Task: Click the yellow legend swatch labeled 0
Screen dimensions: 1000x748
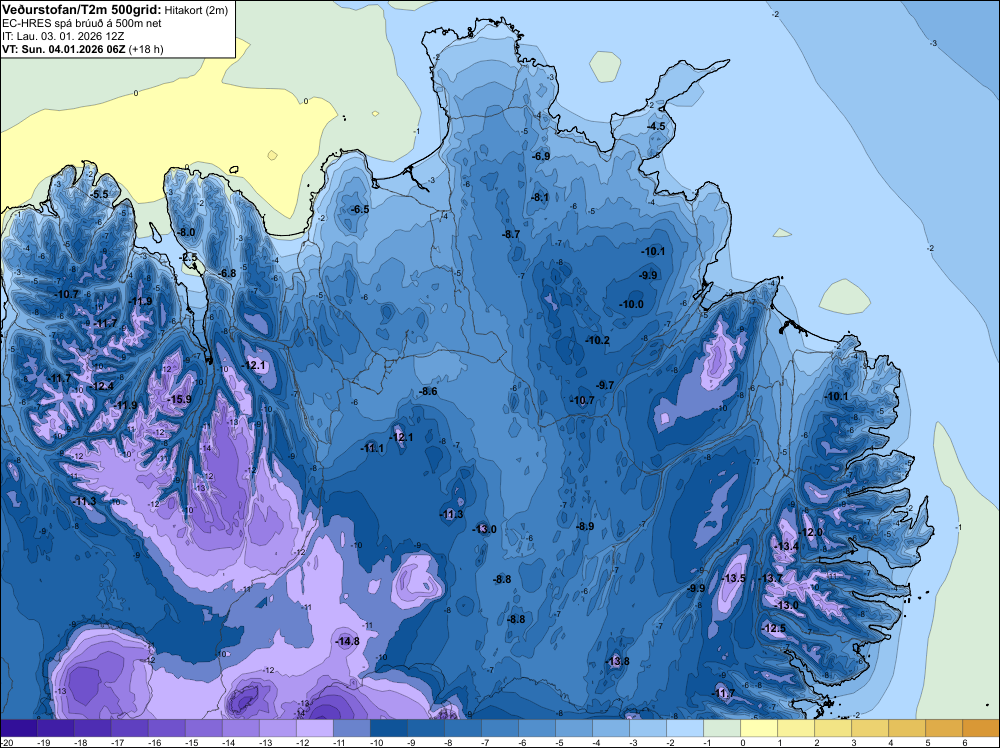Action: click(x=758, y=728)
